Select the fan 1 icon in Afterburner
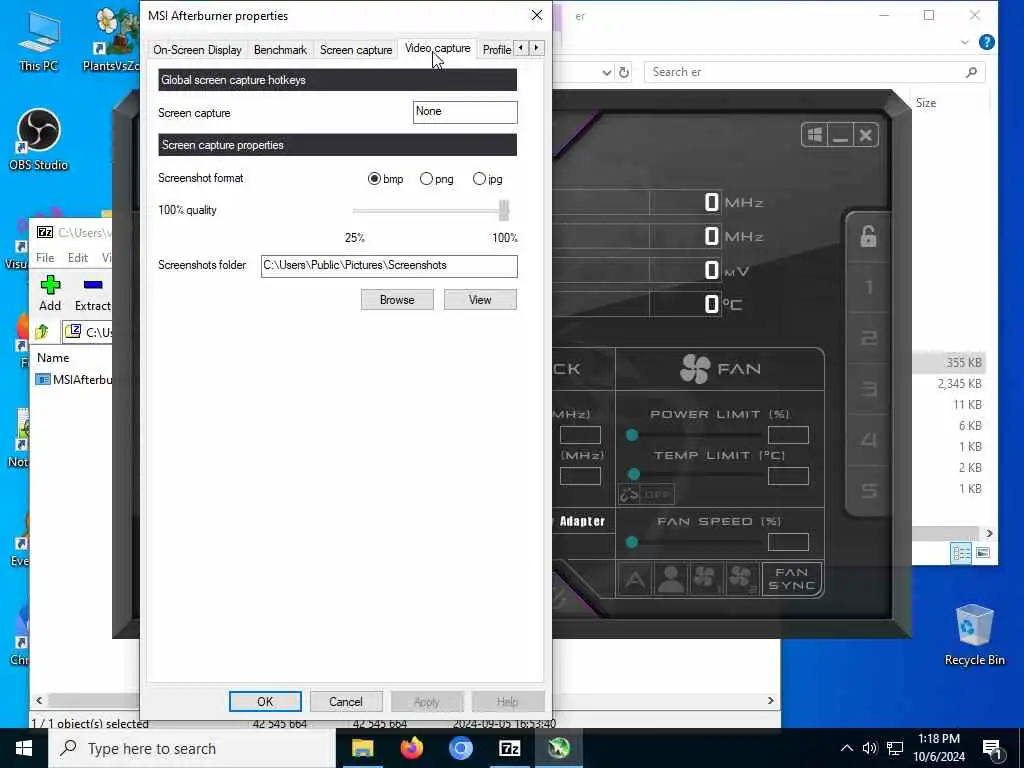This screenshot has width=1024, height=768. 706,579
